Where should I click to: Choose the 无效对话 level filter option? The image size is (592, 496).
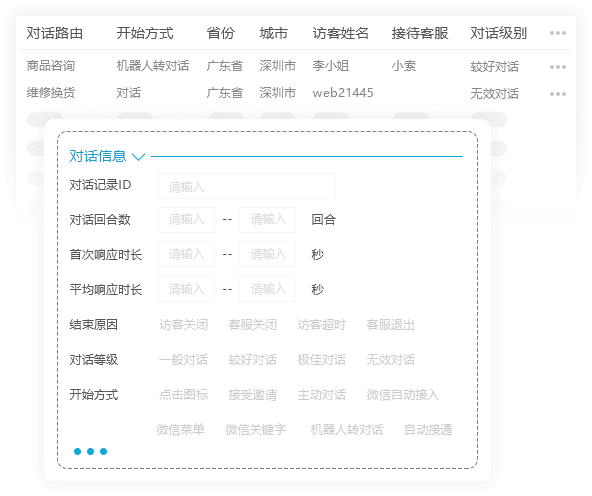390,360
